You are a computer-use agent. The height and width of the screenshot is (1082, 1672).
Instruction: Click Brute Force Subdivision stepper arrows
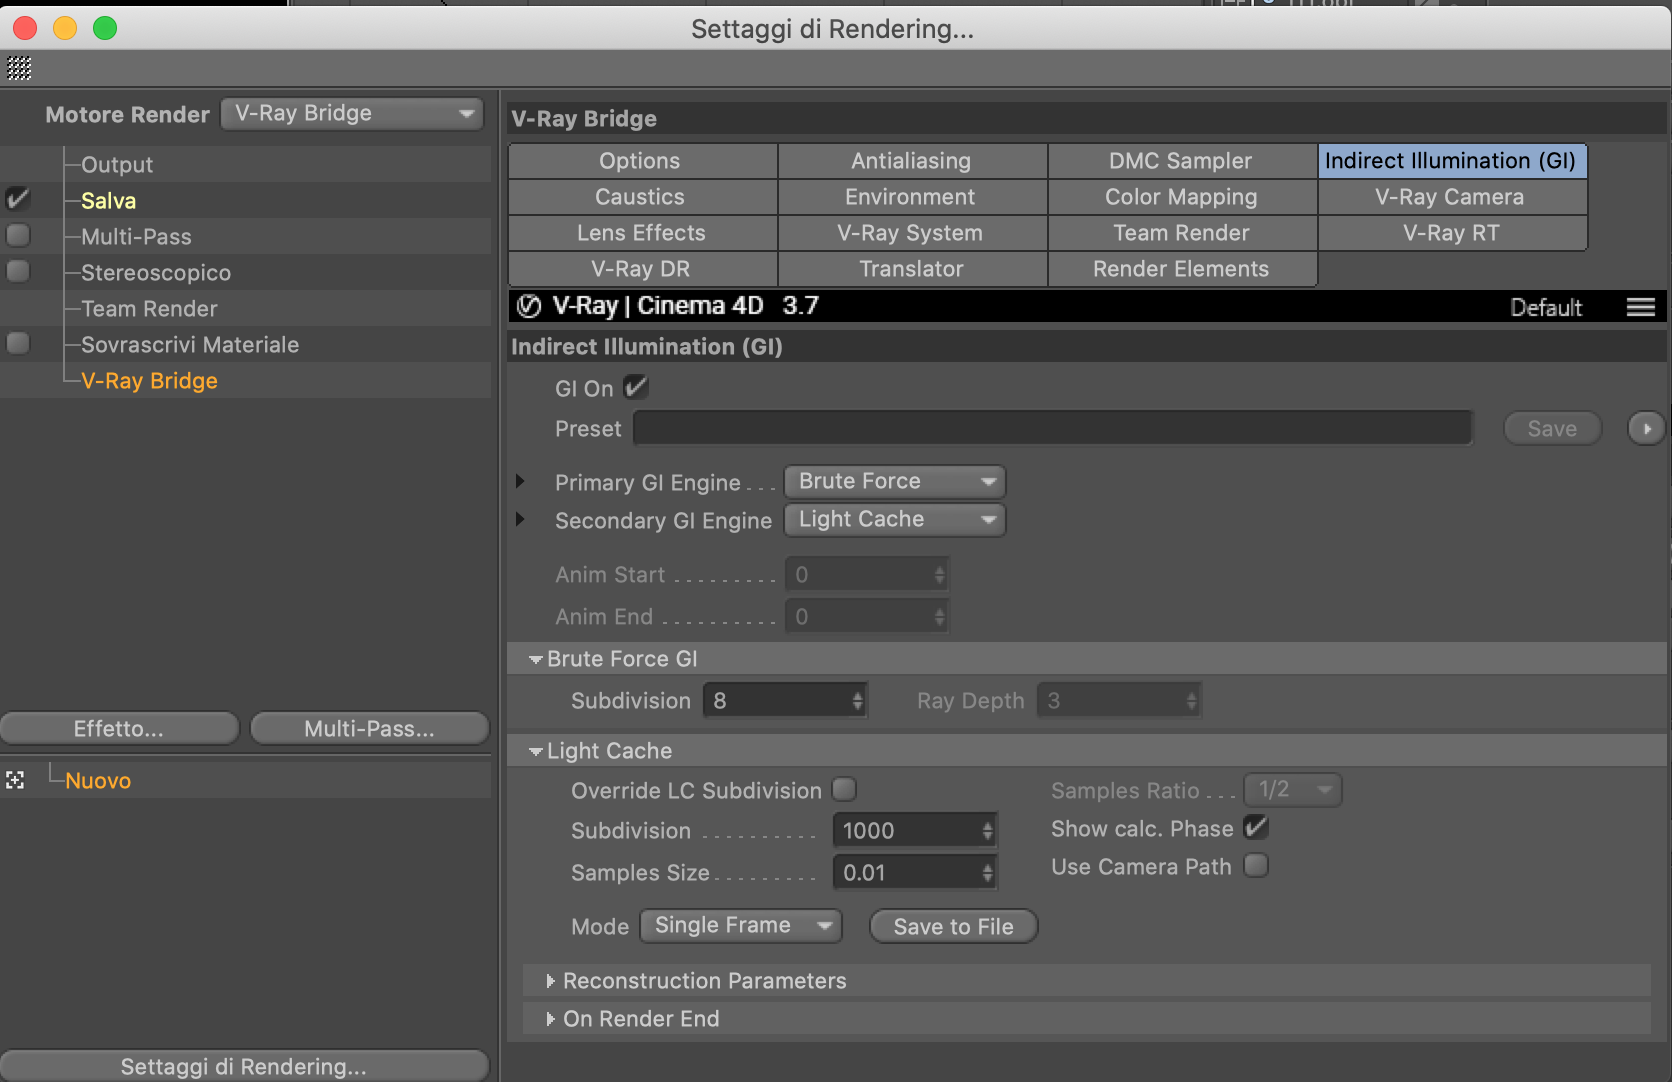(x=857, y=701)
